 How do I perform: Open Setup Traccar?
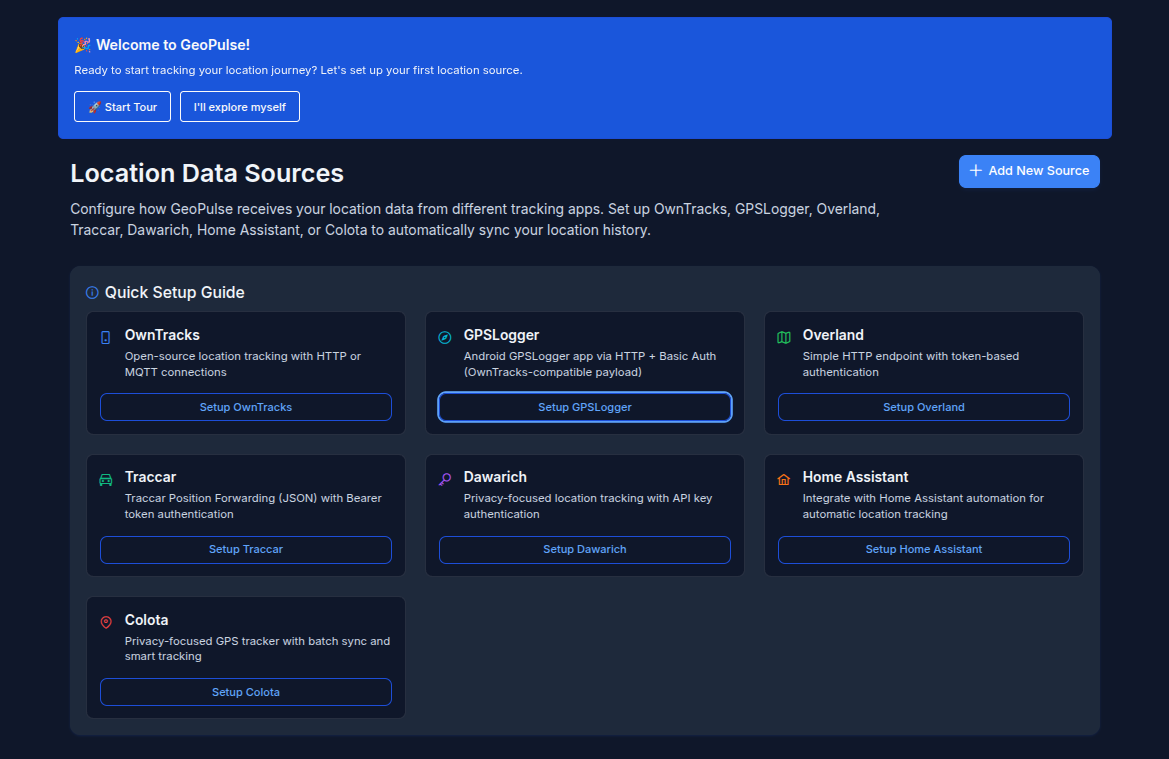pyautogui.click(x=246, y=549)
